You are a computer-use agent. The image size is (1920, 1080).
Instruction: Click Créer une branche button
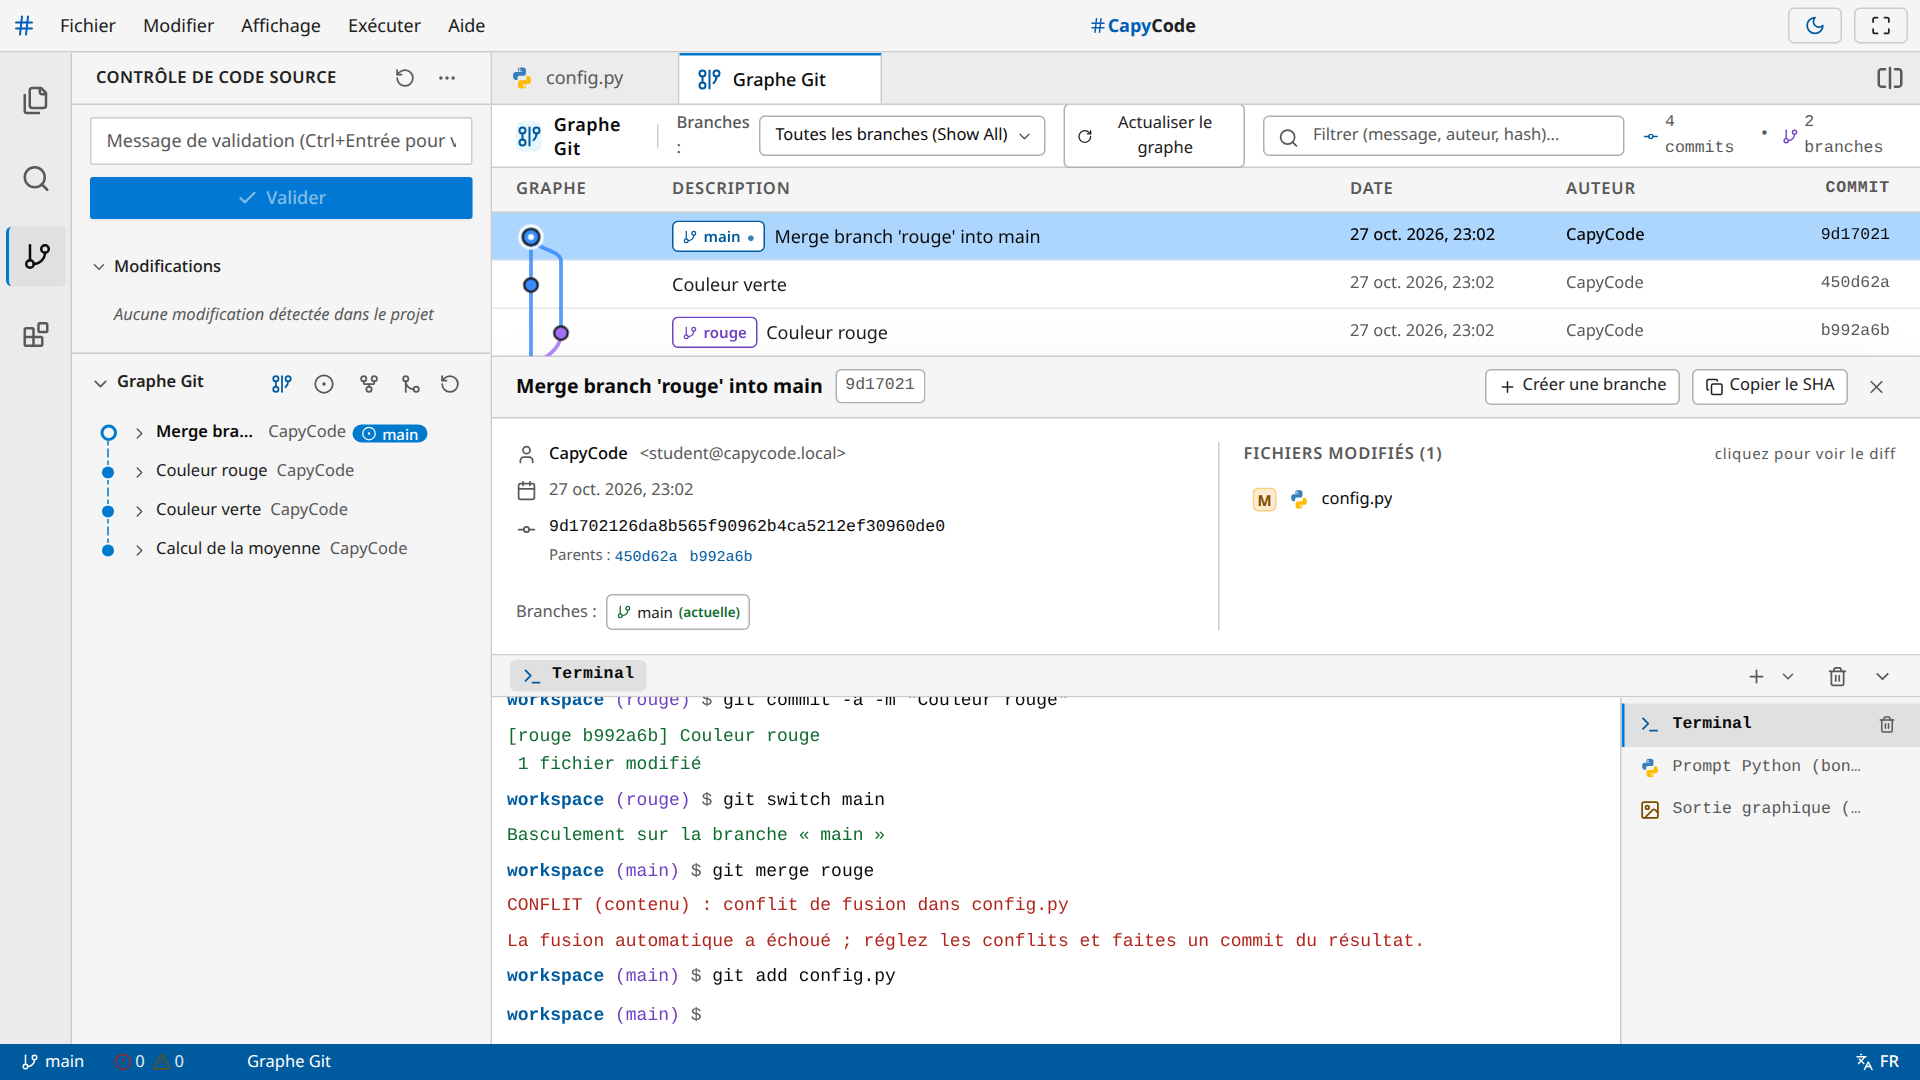pos(1582,386)
